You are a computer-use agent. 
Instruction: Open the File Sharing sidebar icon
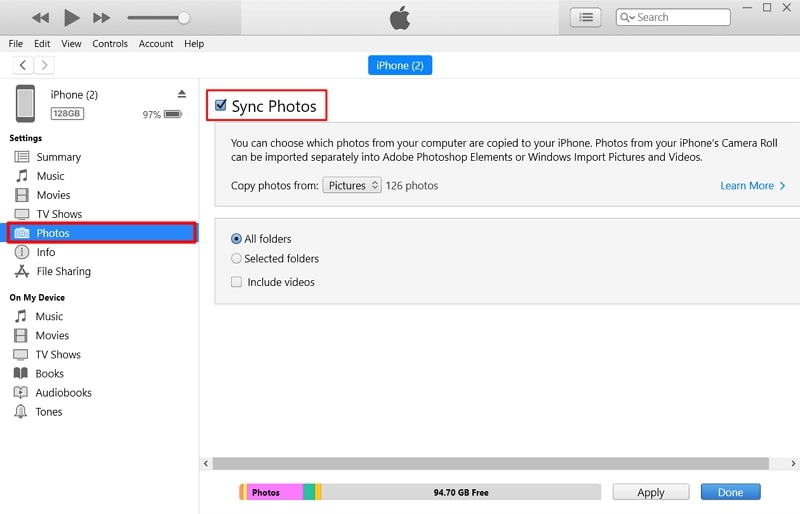coord(21,271)
